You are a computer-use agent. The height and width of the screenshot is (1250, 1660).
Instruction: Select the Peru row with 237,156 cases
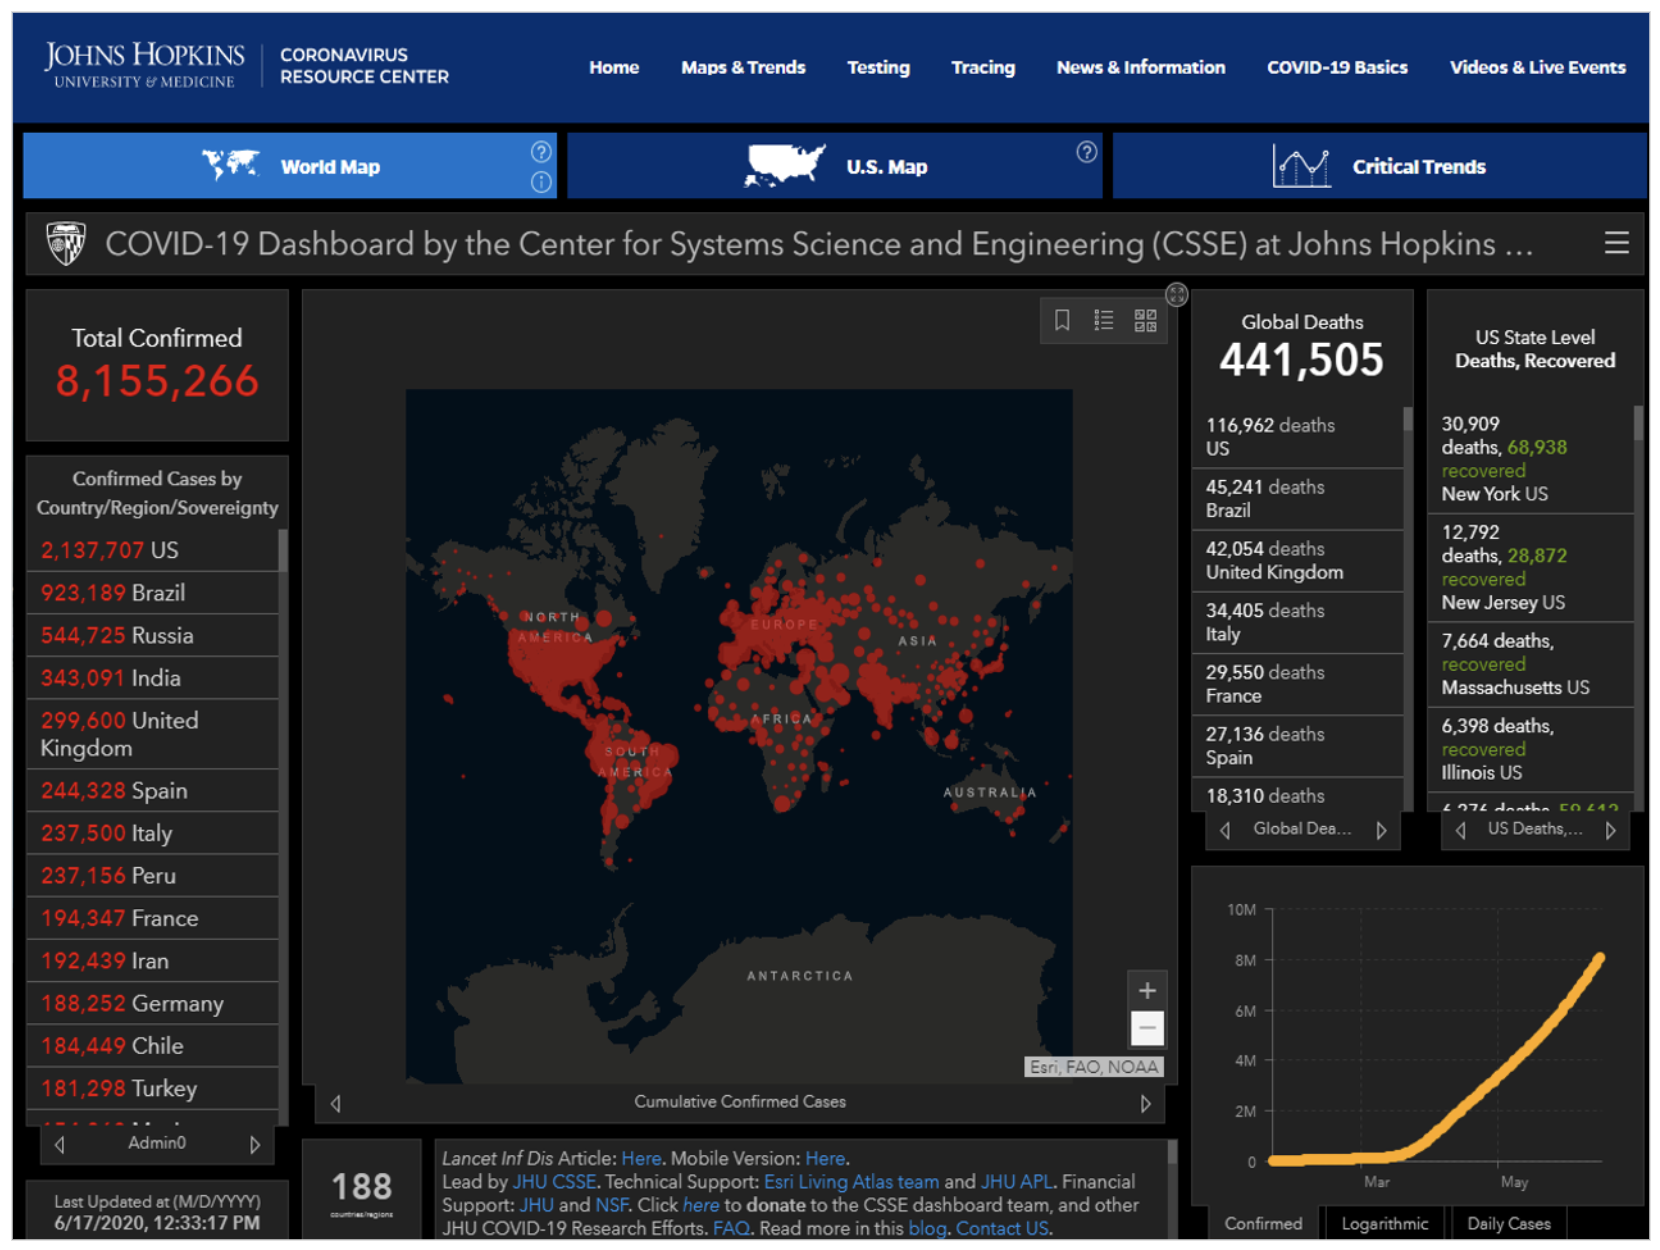click(x=152, y=876)
